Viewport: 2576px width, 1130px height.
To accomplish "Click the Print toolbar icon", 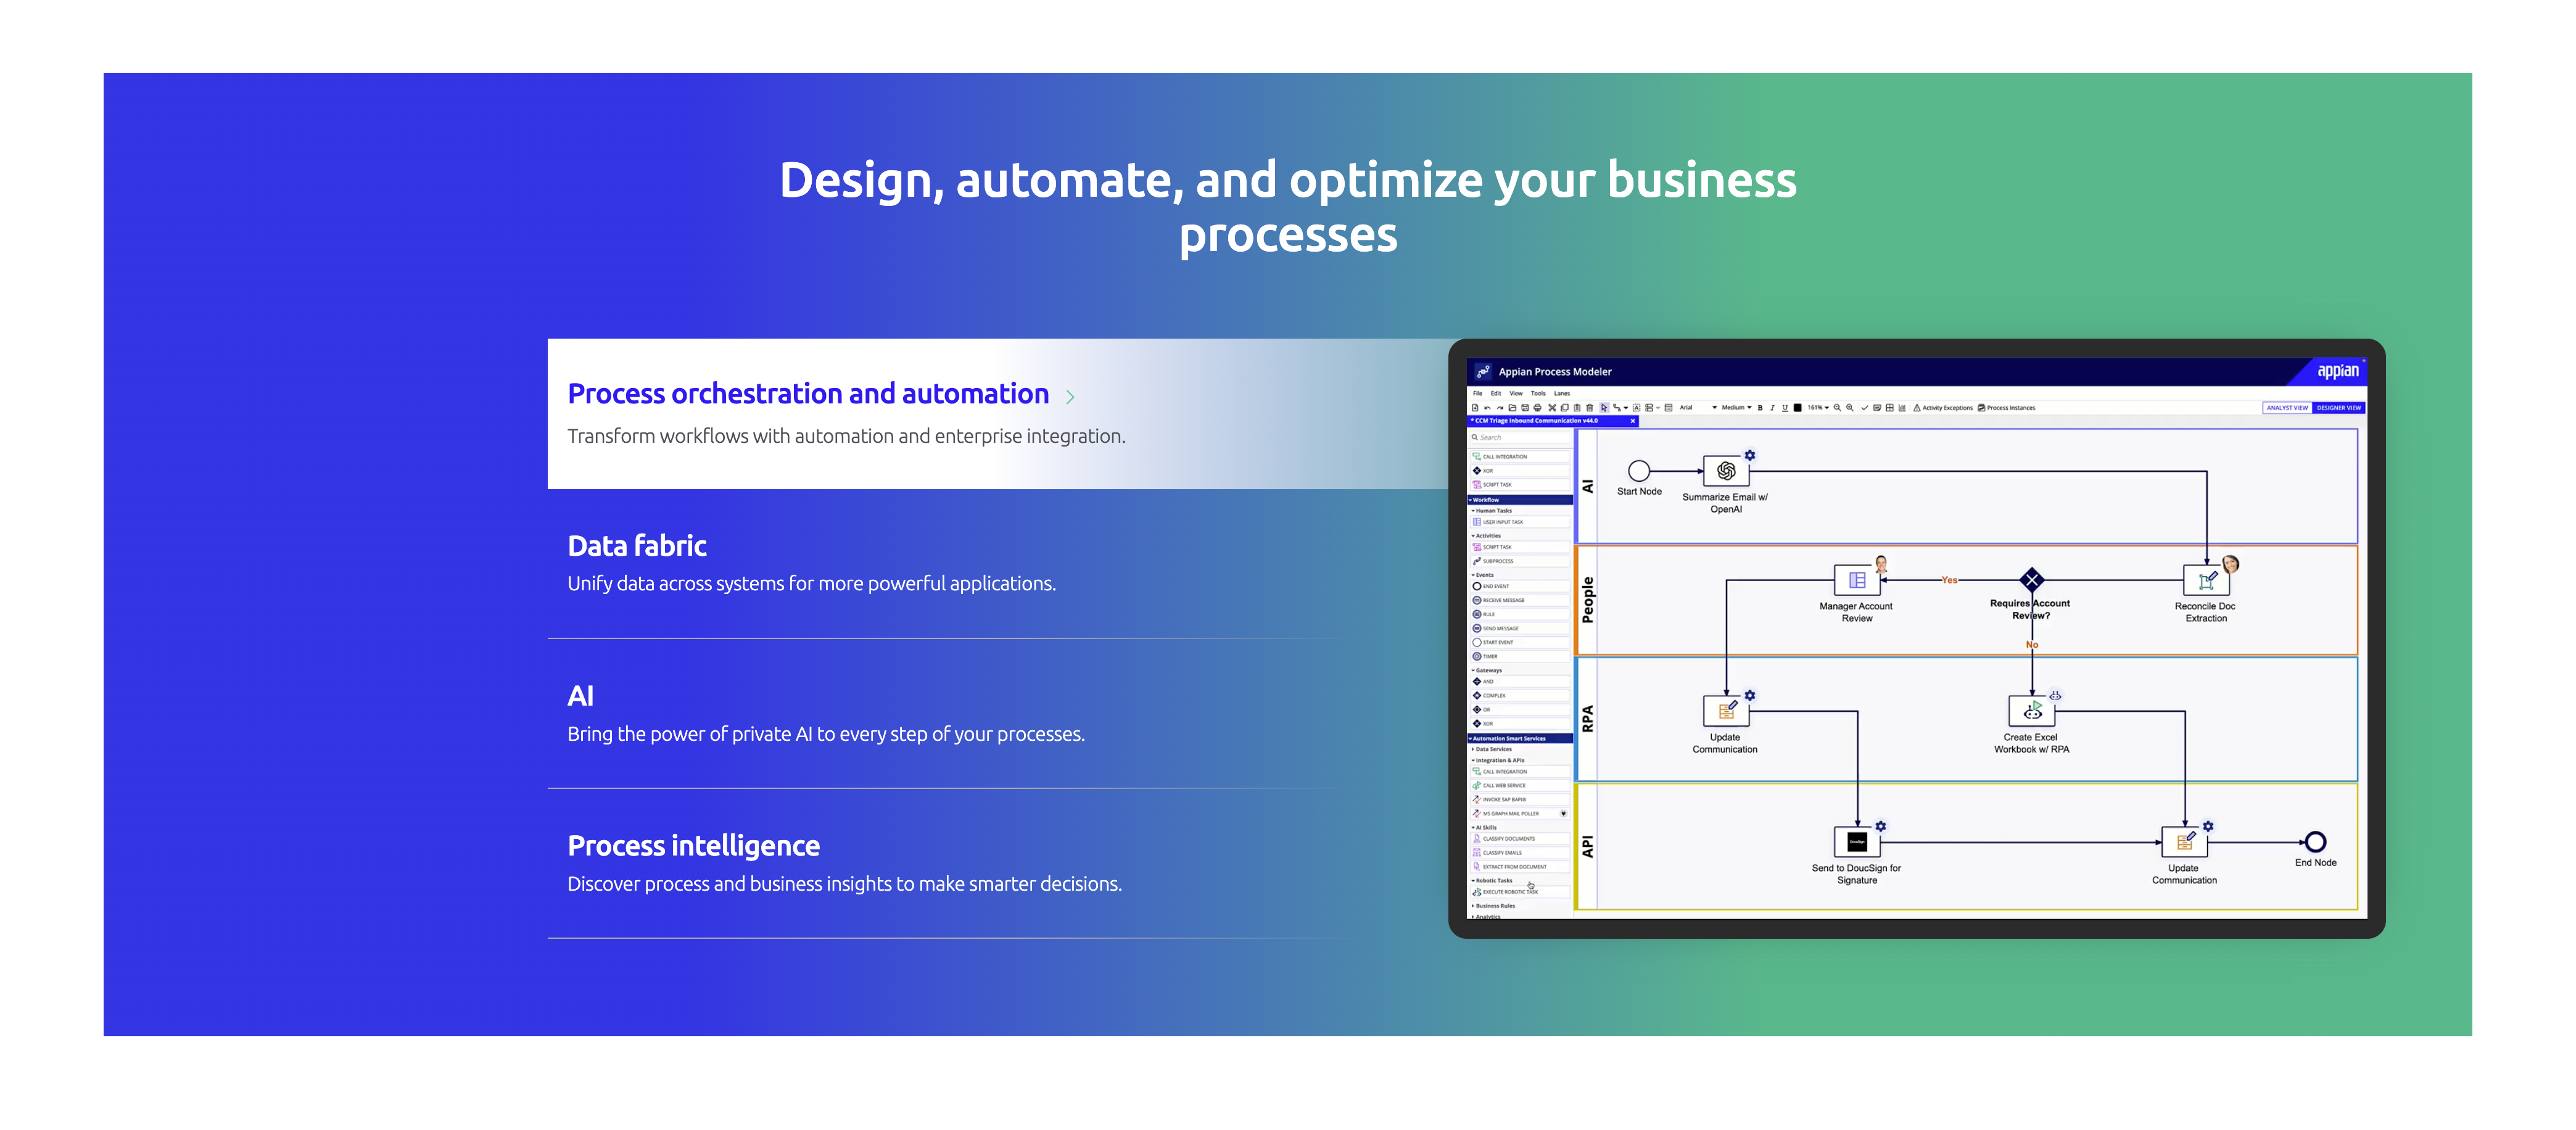I will tap(1538, 408).
